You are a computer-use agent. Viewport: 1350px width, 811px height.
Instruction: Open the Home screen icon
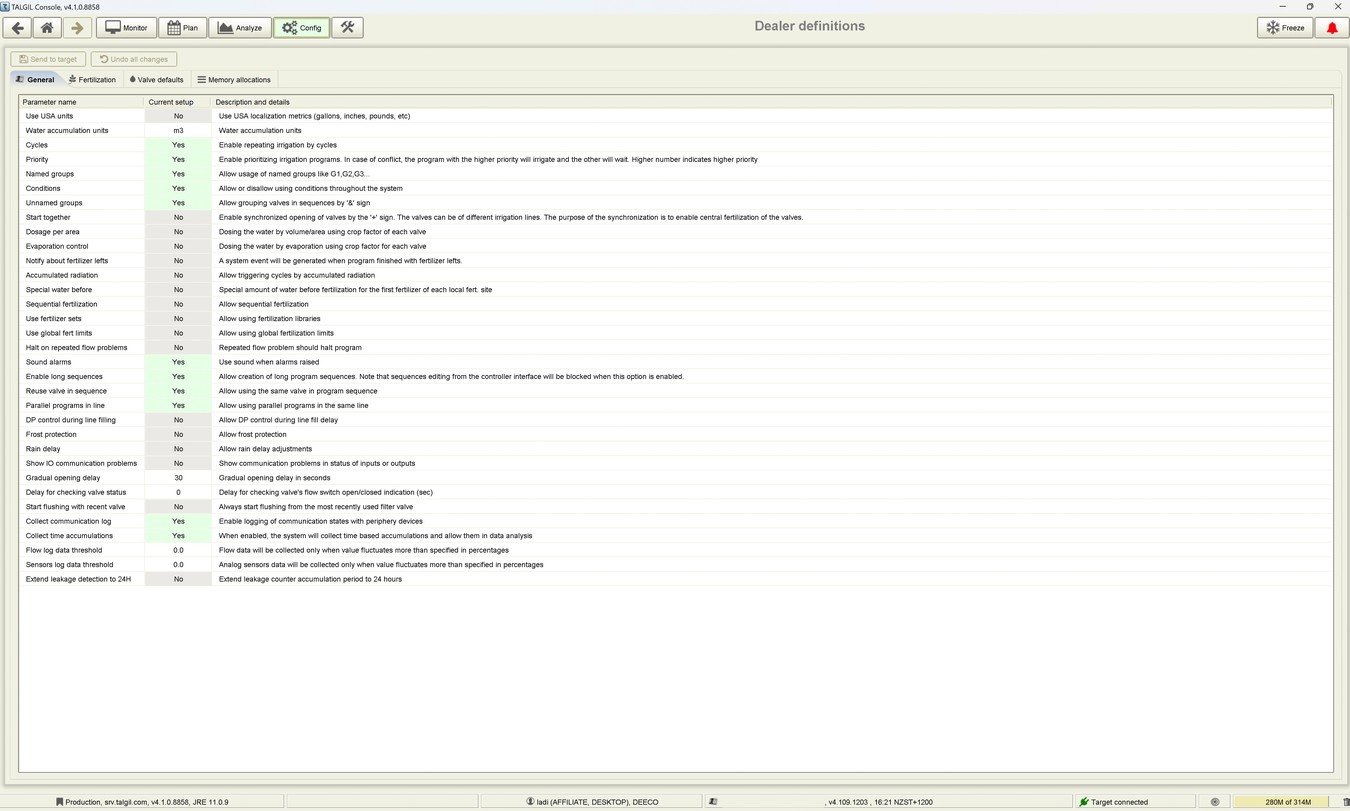[x=47, y=28]
